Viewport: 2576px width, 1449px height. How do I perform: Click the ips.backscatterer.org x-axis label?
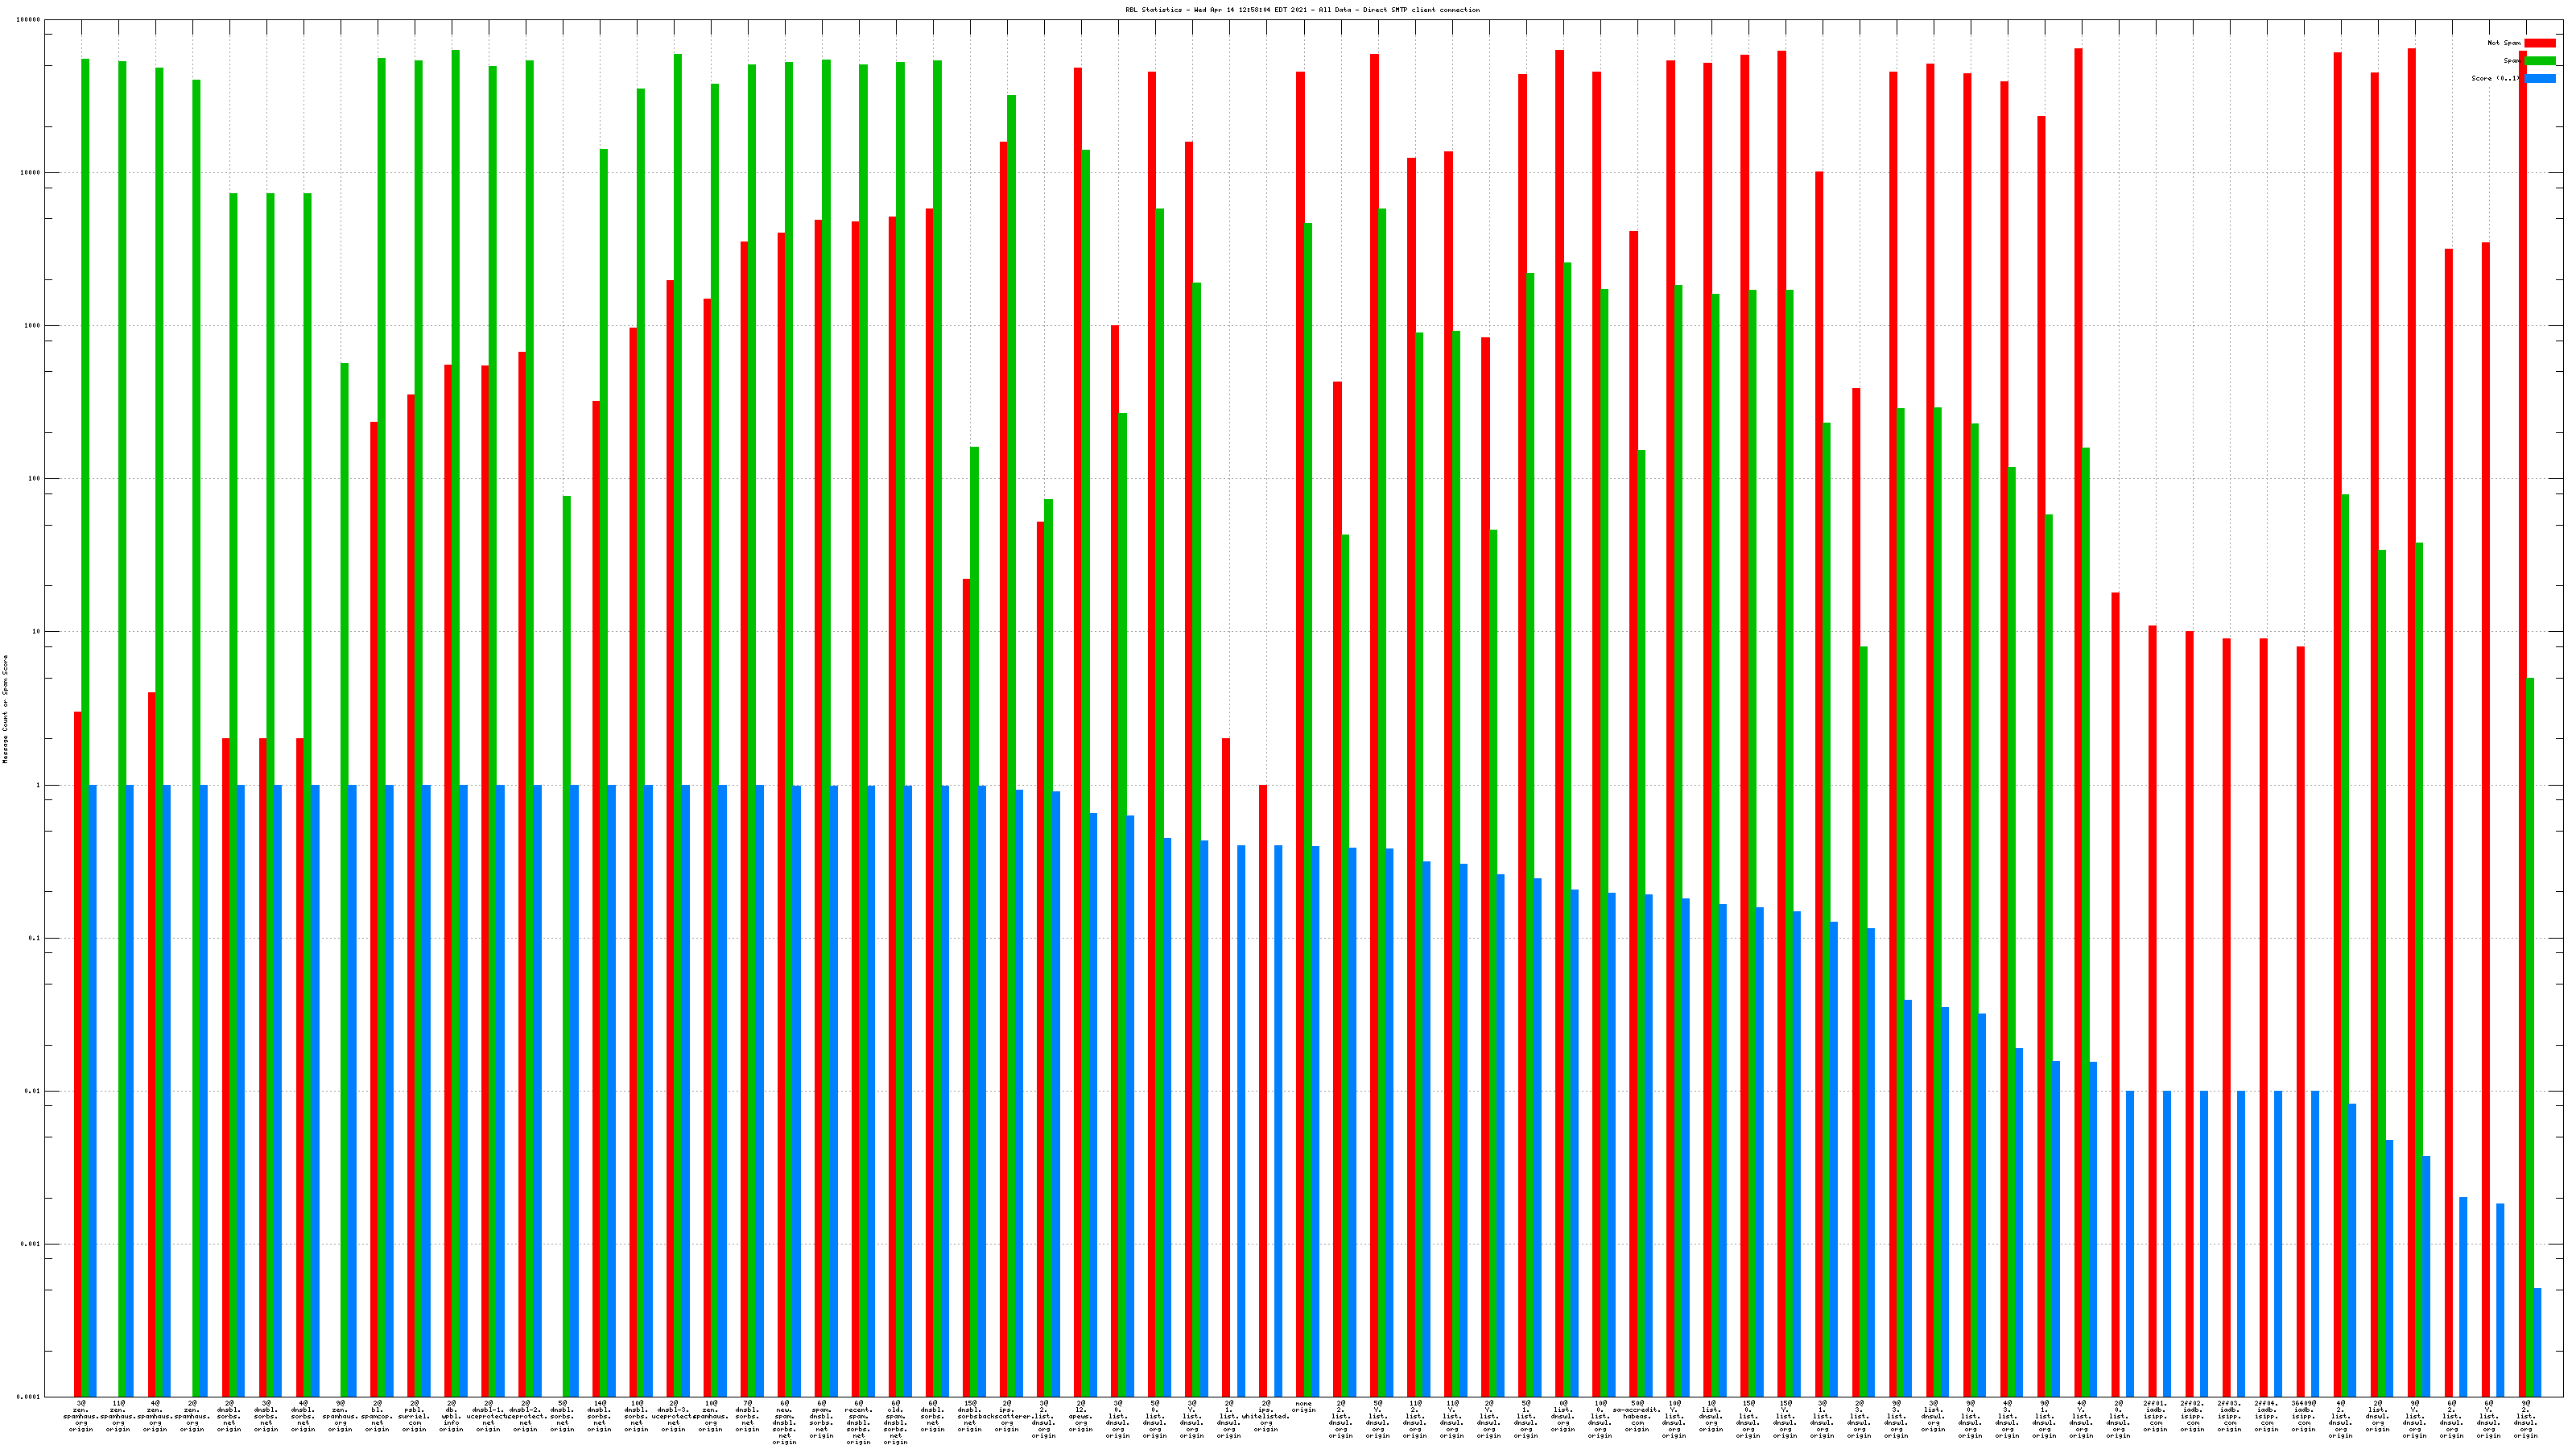click(x=1007, y=1416)
